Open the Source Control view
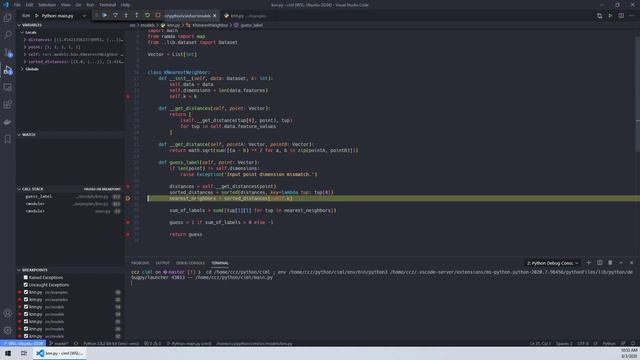 [8, 53]
